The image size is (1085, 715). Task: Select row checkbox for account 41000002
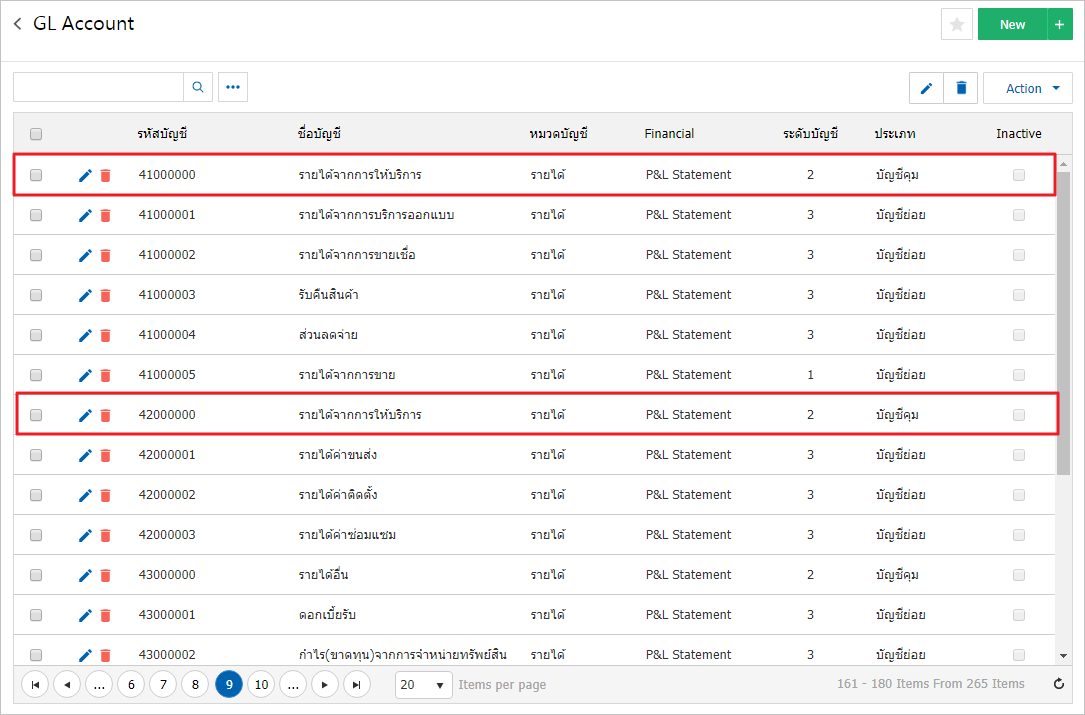click(x=36, y=255)
